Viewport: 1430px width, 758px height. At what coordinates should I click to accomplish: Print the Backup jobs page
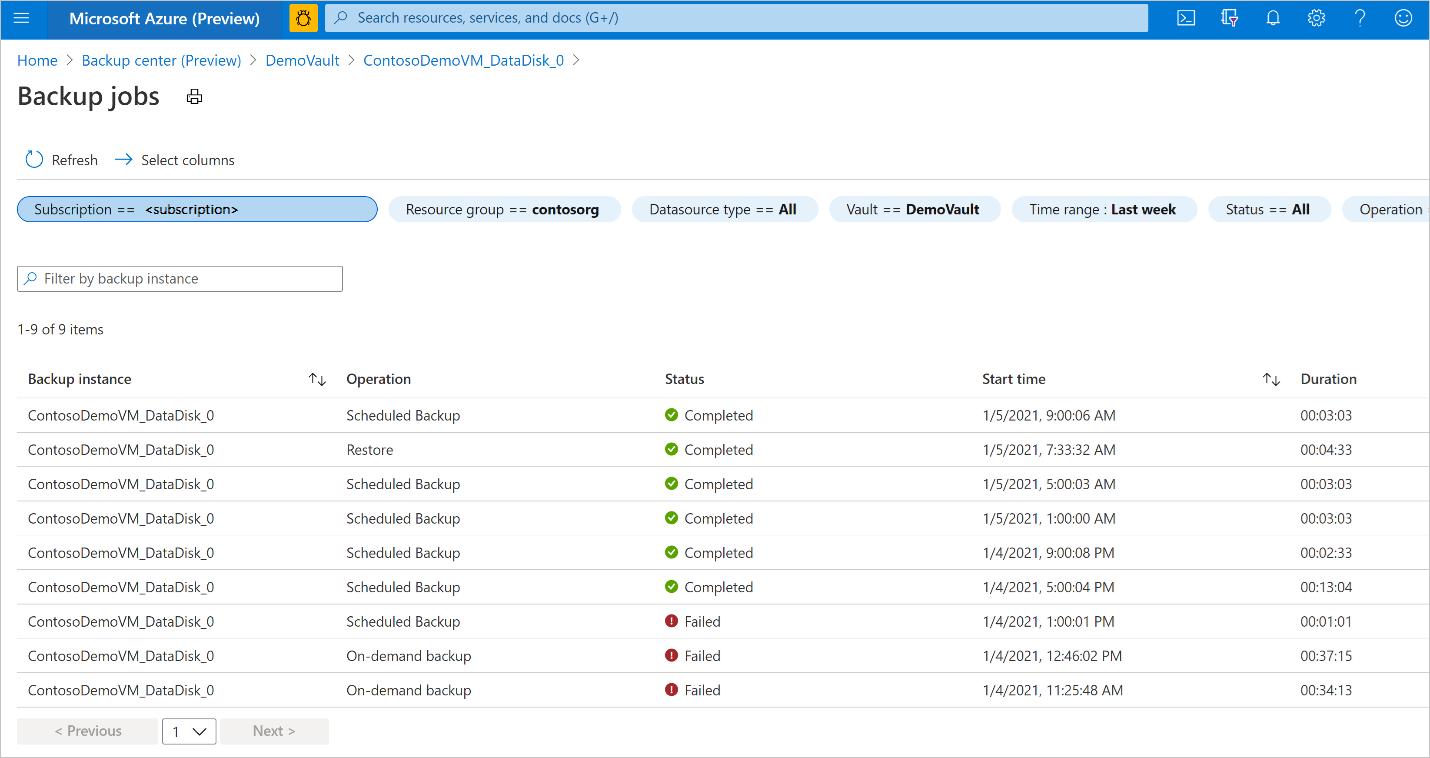coord(194,96)
